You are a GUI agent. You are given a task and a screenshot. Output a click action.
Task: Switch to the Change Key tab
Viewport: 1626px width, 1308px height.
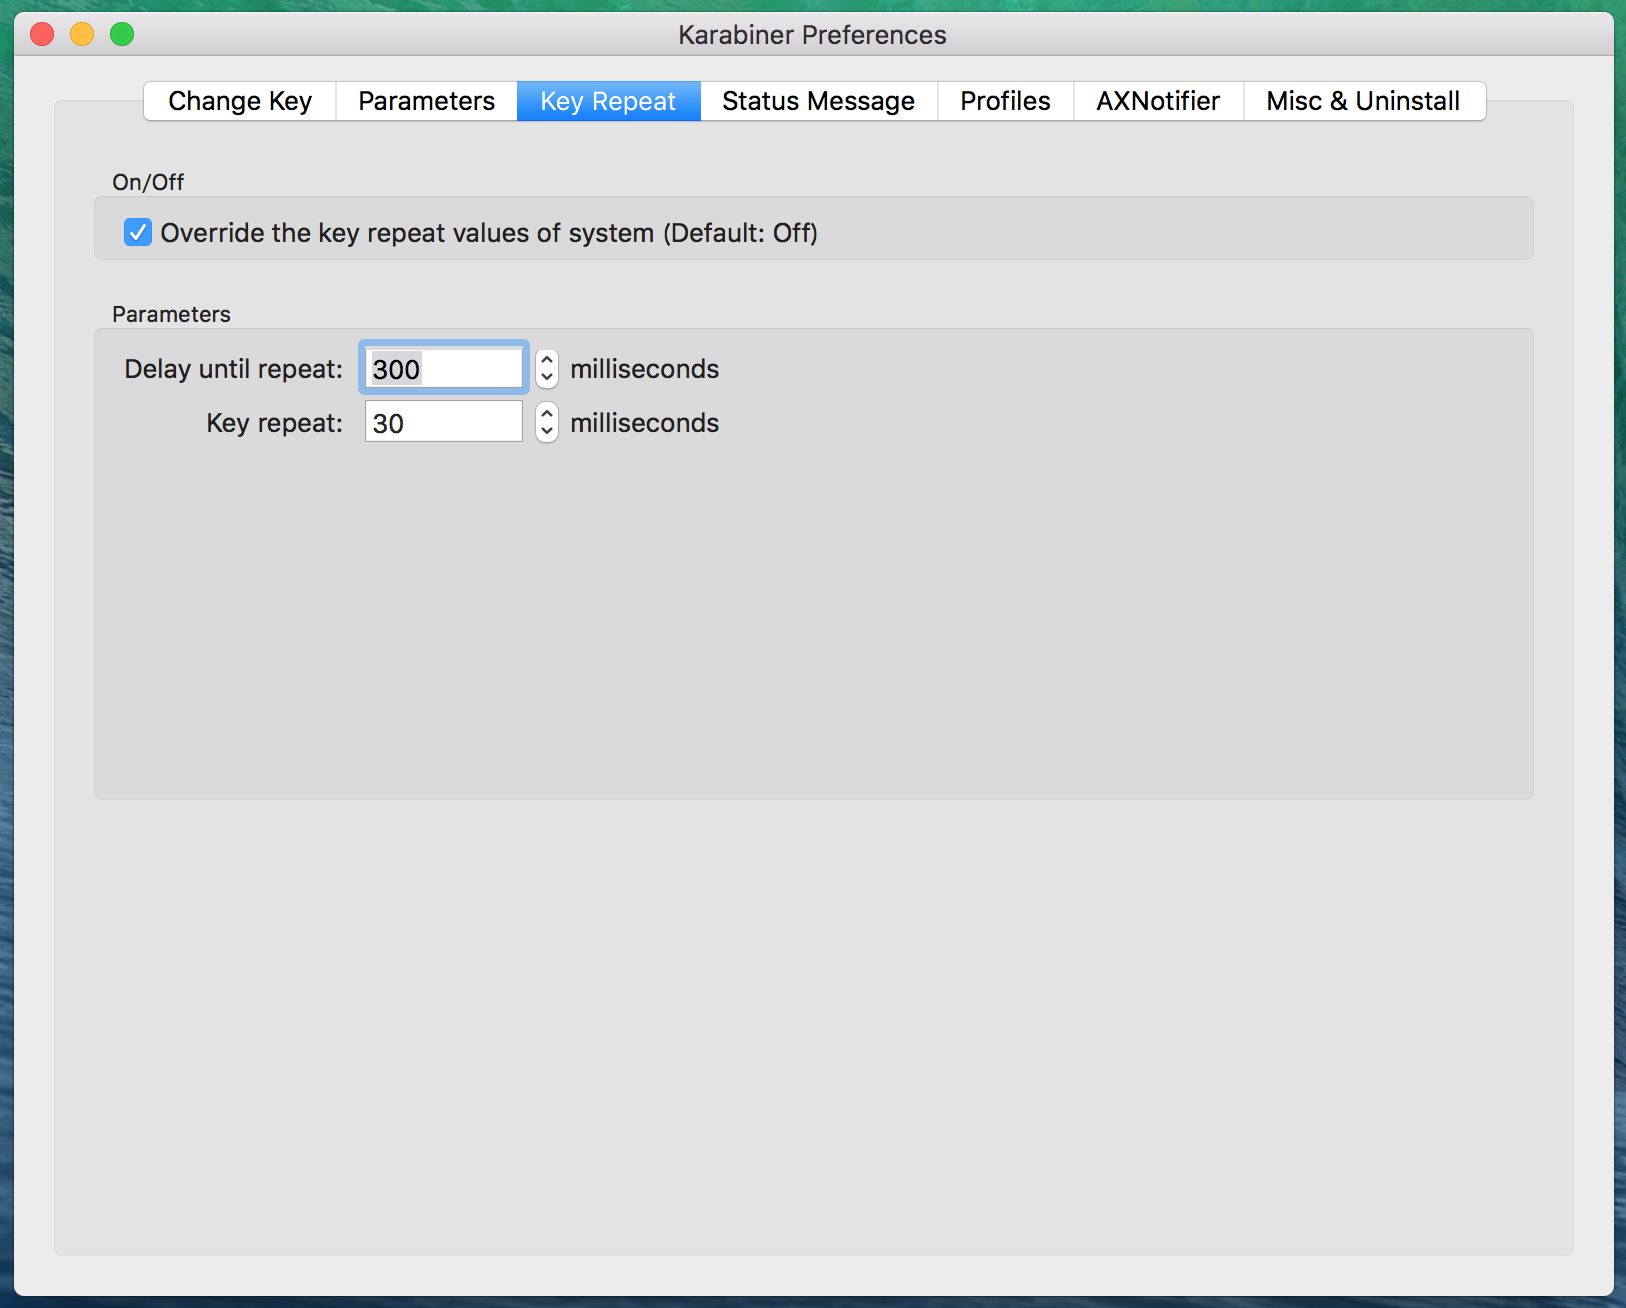[x=240, y=101]
